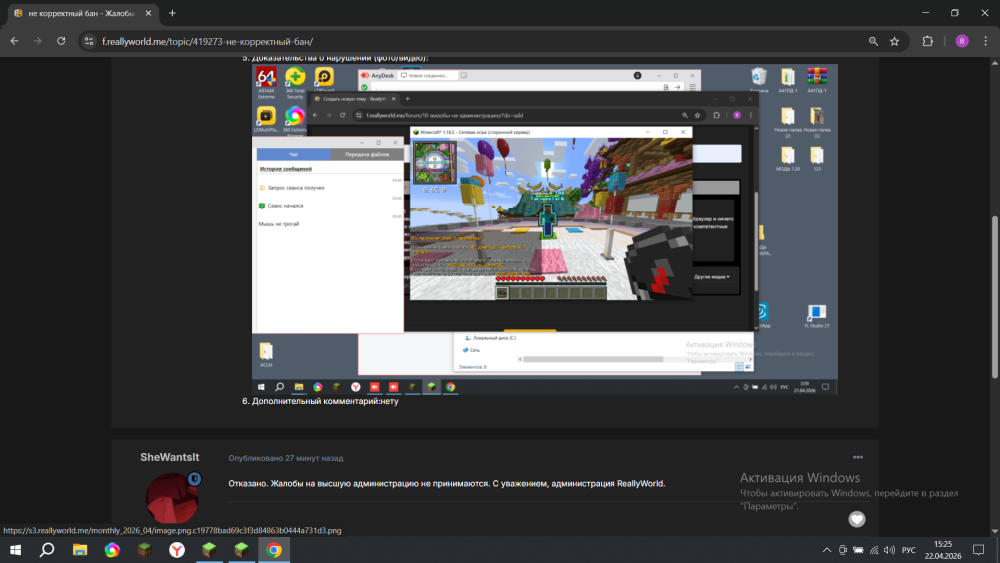1000x563 pixels.
Task: Open the Chrome profile avatar
Action: click(962, 41)
